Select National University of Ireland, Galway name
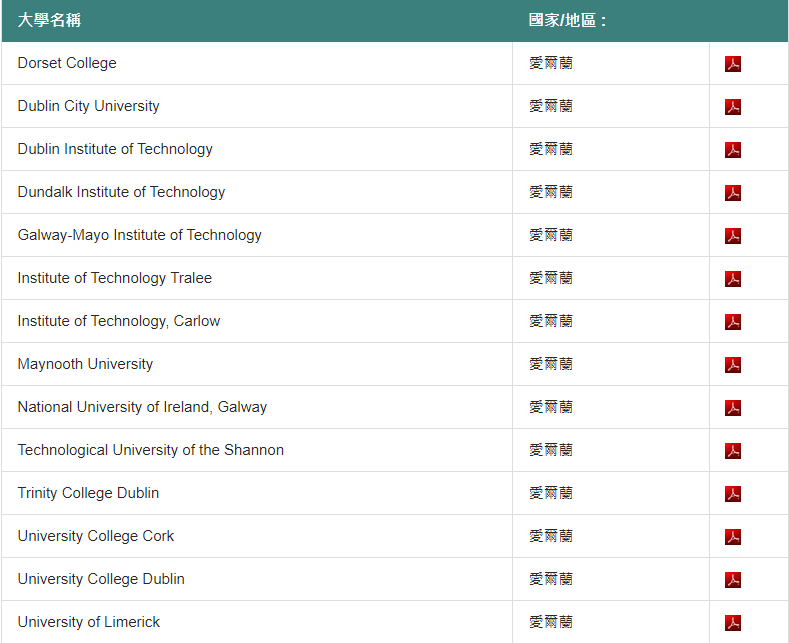 point(142,407)
